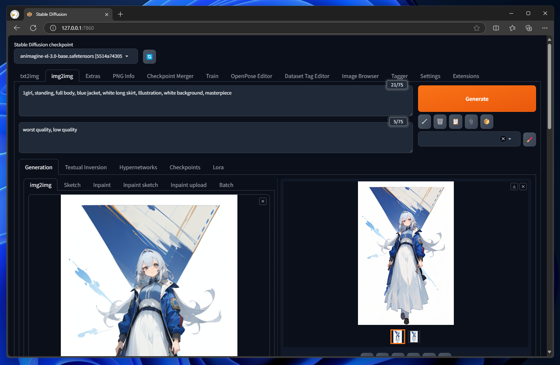Image resolution: width=560 pixels, height=365 pixels.
Task: Select the img2img input mode tab
Action: coord(41,185)
